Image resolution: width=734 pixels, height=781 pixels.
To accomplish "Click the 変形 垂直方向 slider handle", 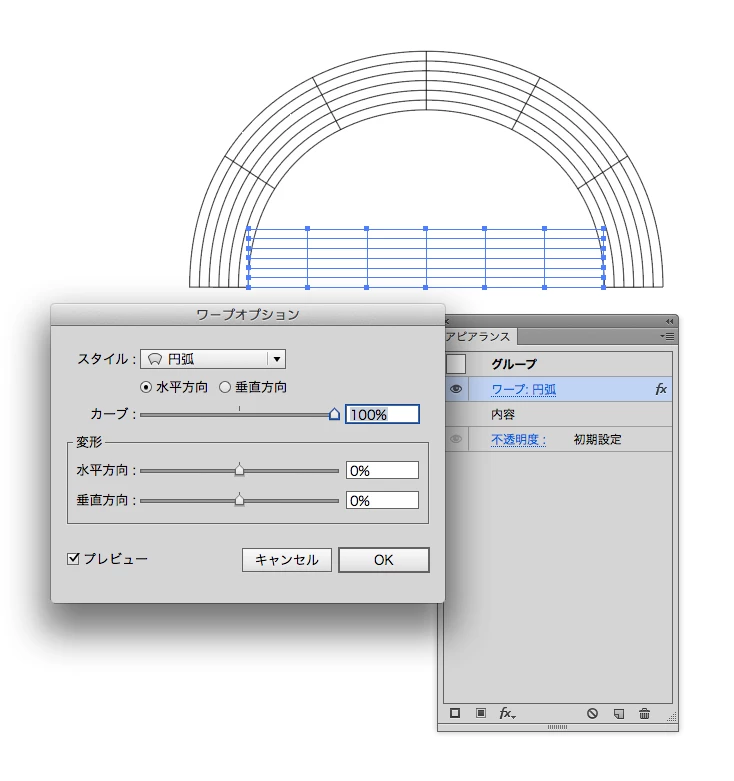I will [x=240, y=500].
